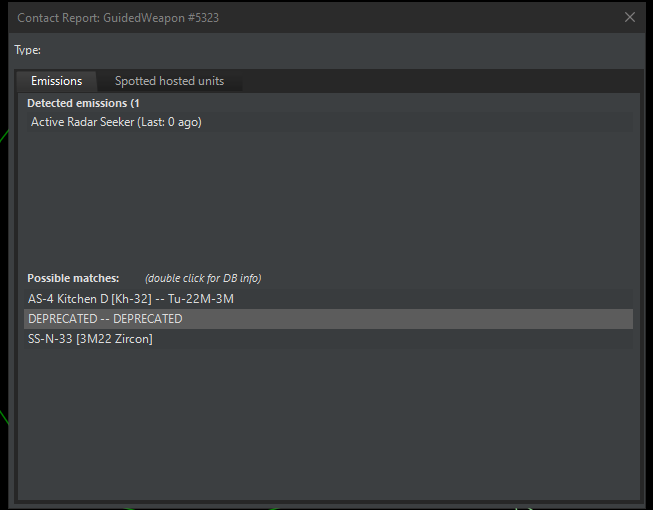Switch to the Emissions tab
This screenshot has width=653, height=510.
point(56,81)
